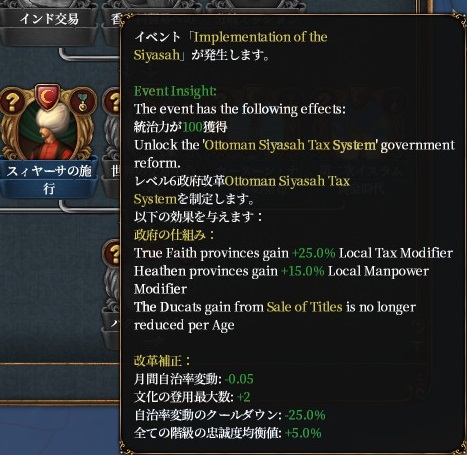Image resolution: width=467 pixels, height=455 pixels.
Task: Click the 'Event Insight:' heading
Action: (175, 91)
